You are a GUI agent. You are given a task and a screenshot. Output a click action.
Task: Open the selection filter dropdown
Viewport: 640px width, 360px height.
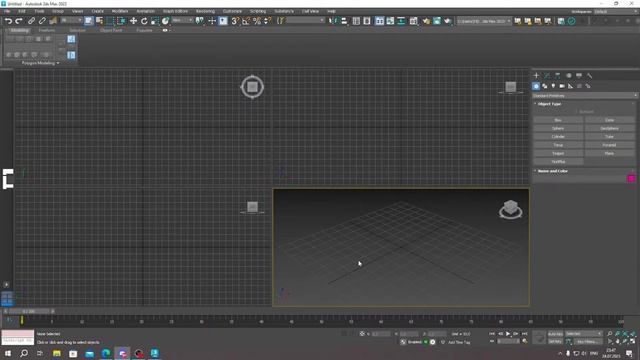(x=71, y=20)
